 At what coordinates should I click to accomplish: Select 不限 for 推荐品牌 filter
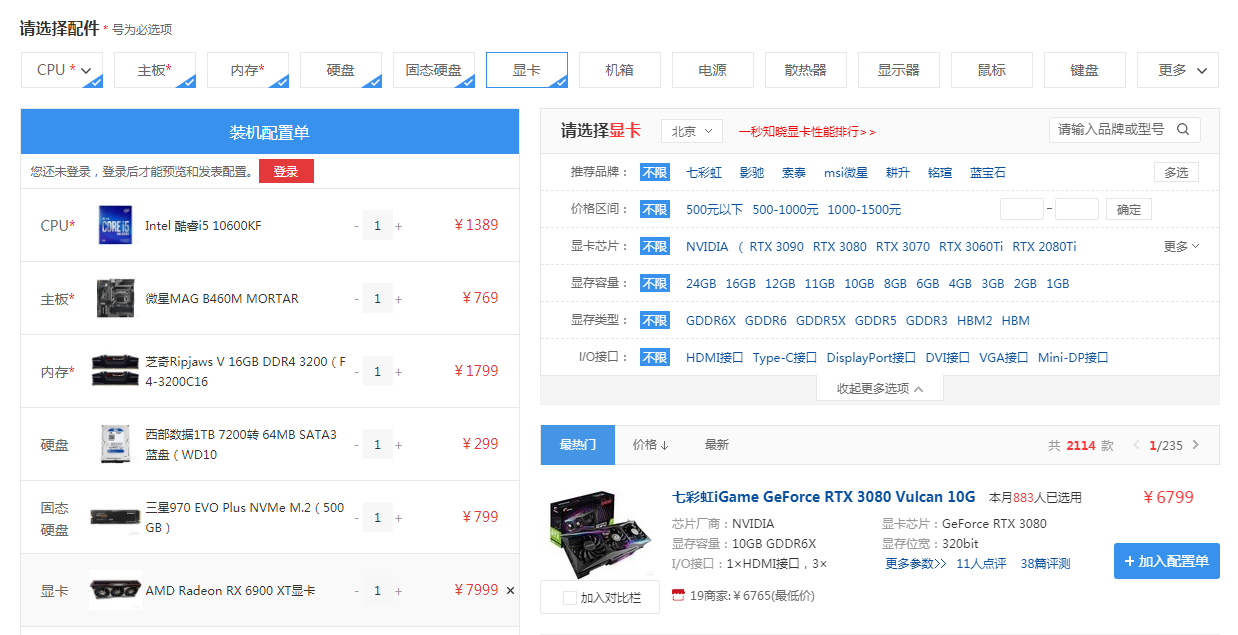655,172
